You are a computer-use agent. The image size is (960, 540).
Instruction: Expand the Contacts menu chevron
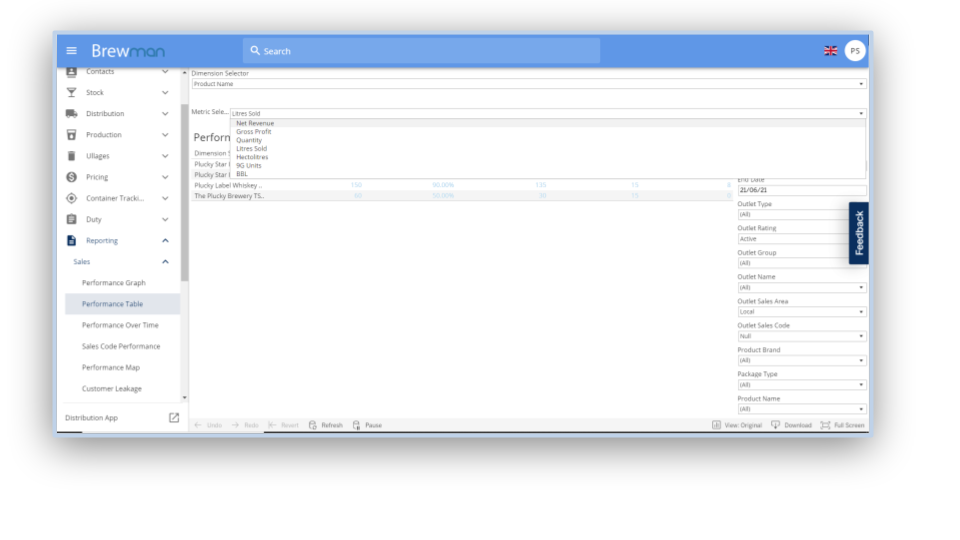[165, 72]
